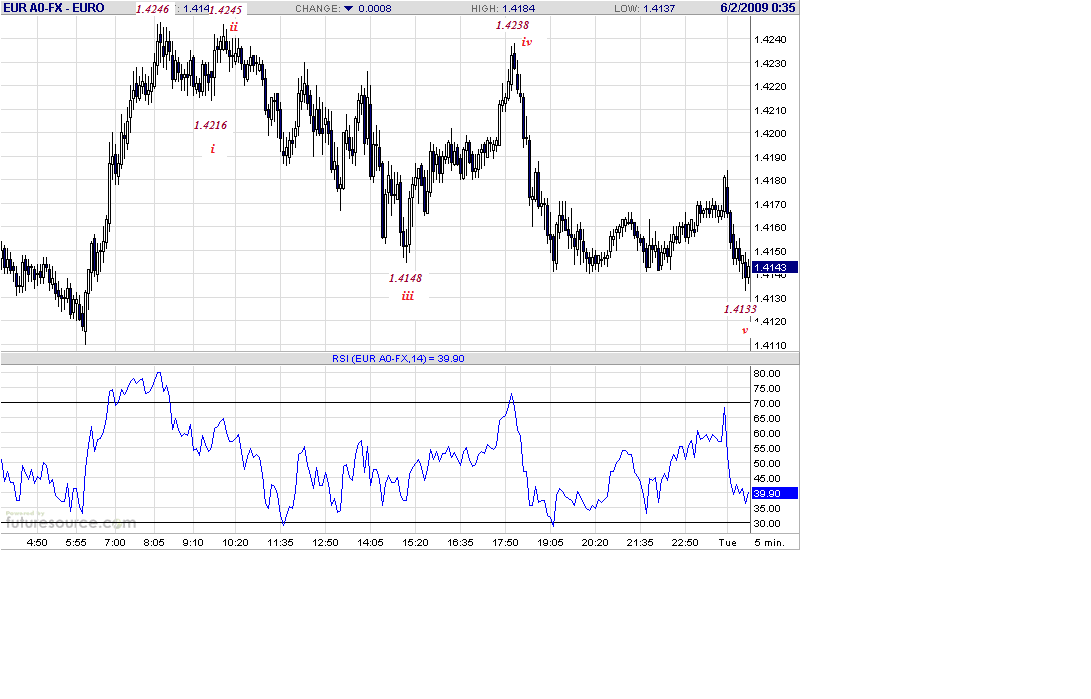The width and height of the screenshot is (1091, 699).
Task: Click the 1.4210 price axis label
Action: pos(770,111)
